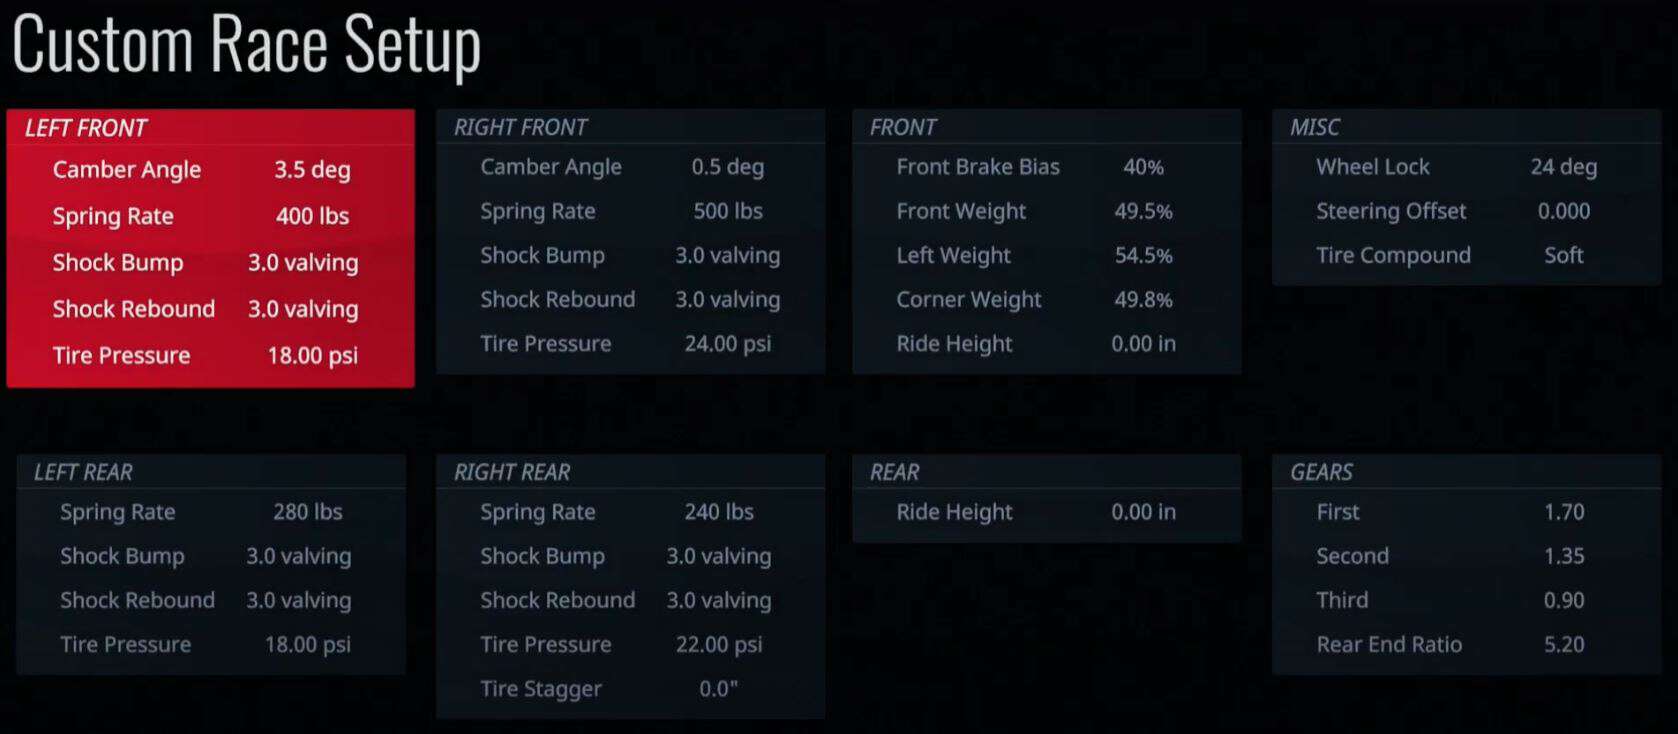The image size is (1678, 734).
Task: Select the LEFT FRONT setup panel
Action: tap(210, 248)
